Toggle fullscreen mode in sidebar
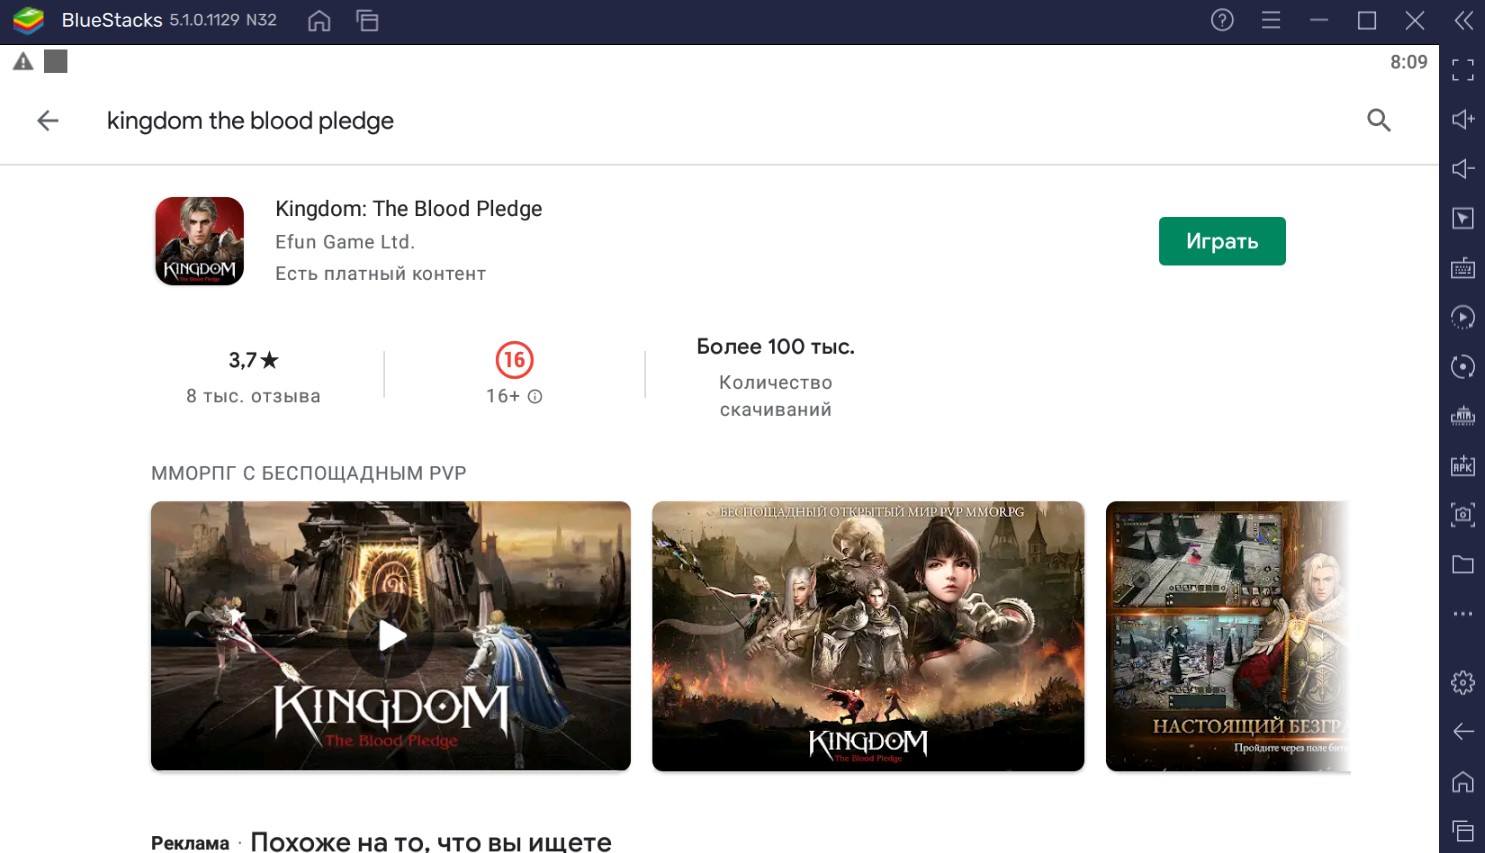This screenshot has height=853, width=1485. pyautogui.click(x=1463, y=69)
